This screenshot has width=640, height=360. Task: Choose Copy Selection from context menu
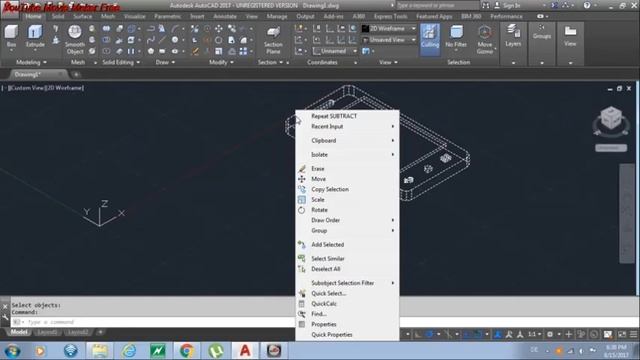coord(347,189)
